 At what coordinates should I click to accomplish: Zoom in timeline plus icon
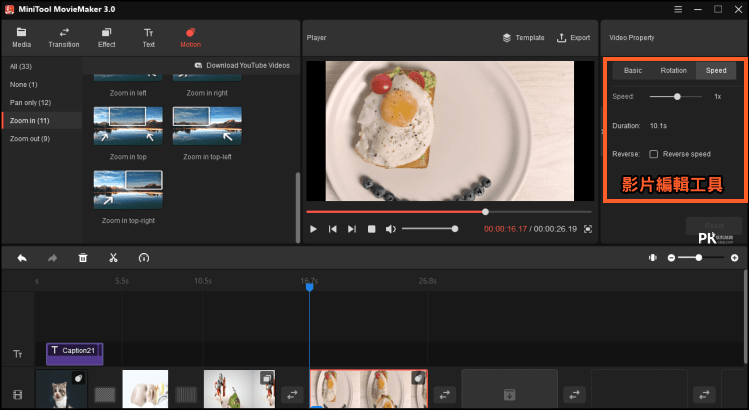pyautogui.click(x=734, y=258)
